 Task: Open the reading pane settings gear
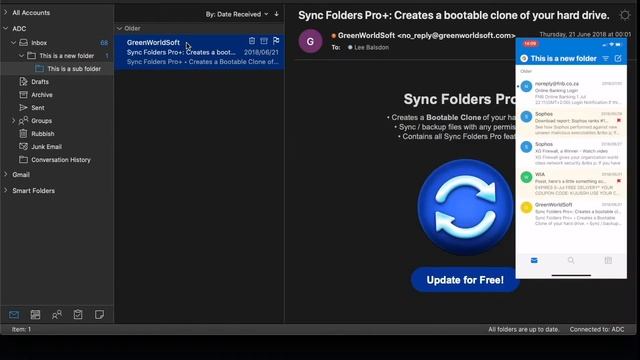(x=625, y=16)
